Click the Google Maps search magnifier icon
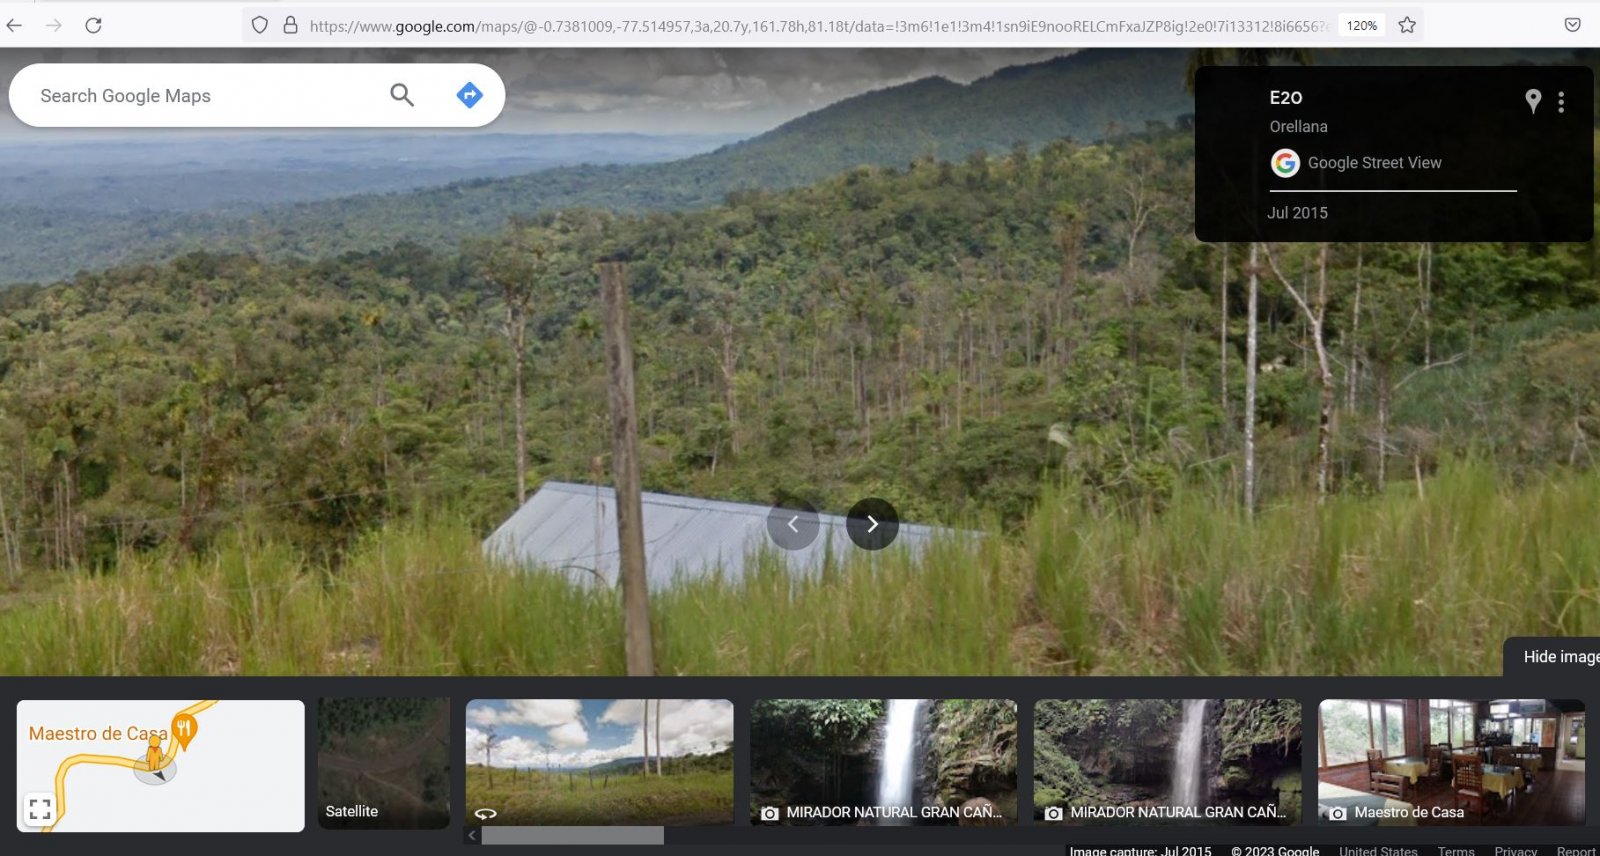This screenshot has width=1600, height=856. click(x=402, y=95)
